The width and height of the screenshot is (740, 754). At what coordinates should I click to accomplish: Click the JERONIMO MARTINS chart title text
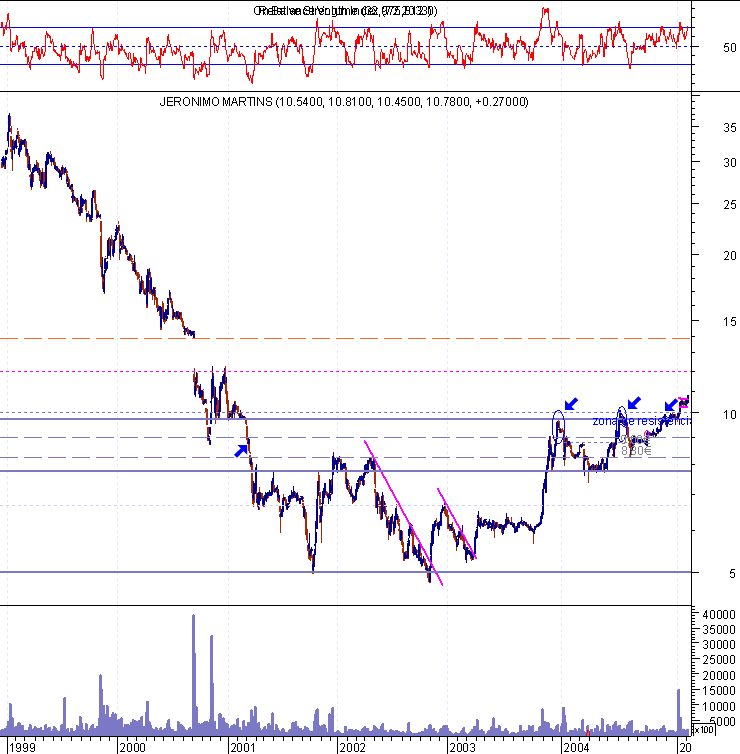tap(344, 102)
